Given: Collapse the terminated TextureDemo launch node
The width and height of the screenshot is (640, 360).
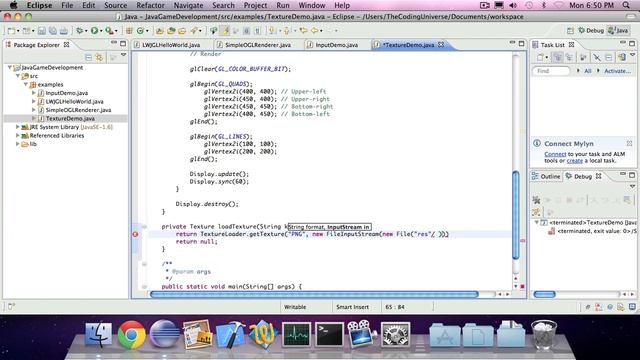Looking at the screenshot, I should [536, 222].
